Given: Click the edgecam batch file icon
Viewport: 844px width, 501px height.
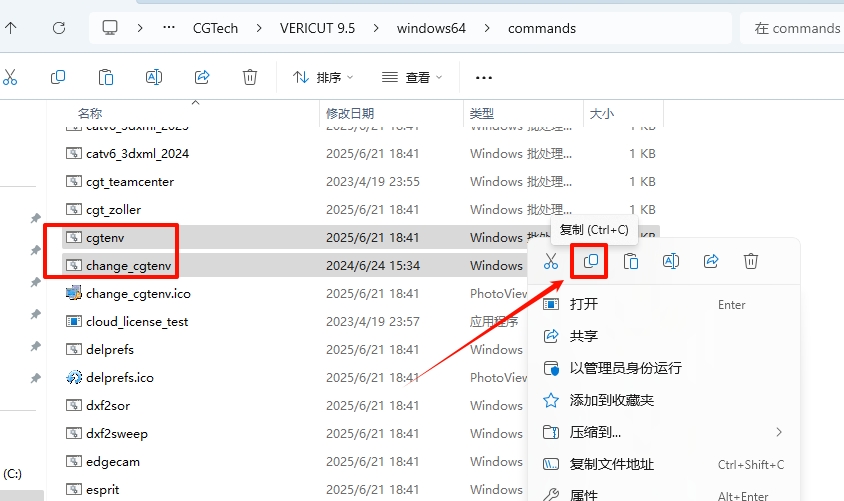Looking at the screenshot, I should [74, 461].
